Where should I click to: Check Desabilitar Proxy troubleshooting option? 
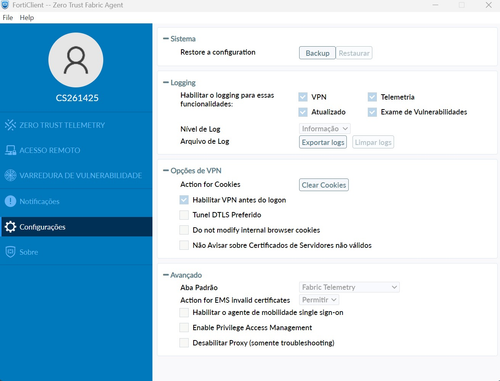coord(184,343)
